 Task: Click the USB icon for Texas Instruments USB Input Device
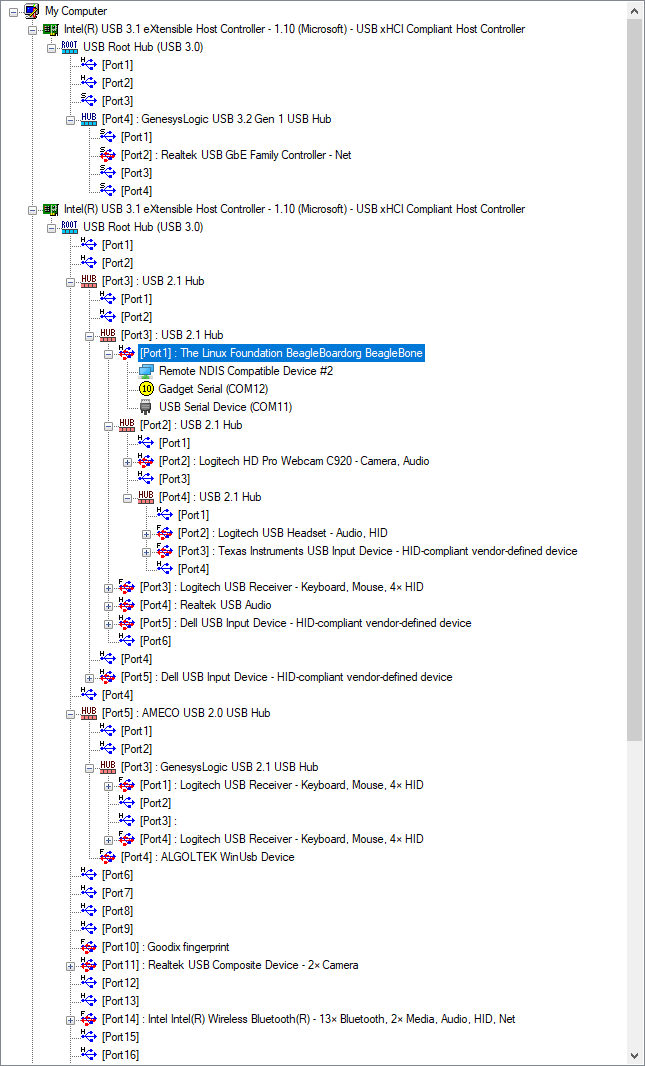[x=164, y=551]
